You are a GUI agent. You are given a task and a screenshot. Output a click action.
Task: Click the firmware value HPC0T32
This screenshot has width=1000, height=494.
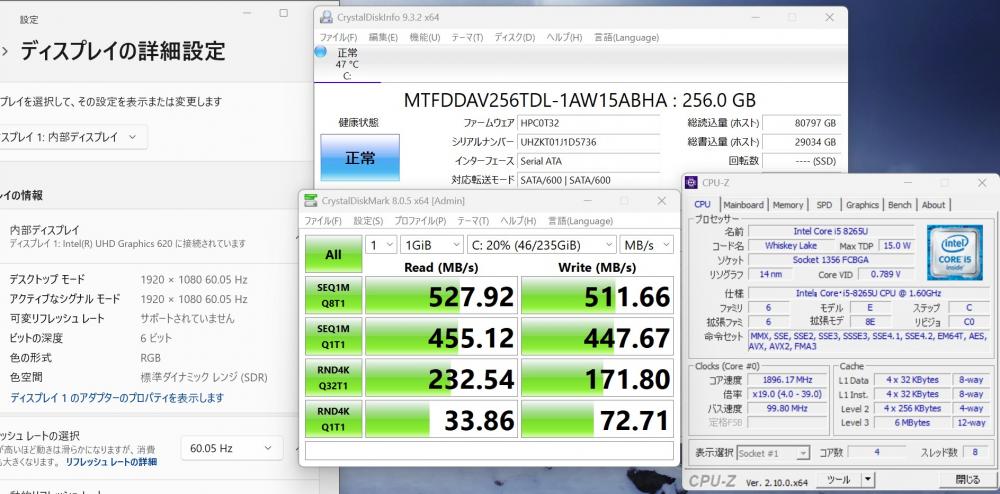pyautogui.click(x=589, y=123)
